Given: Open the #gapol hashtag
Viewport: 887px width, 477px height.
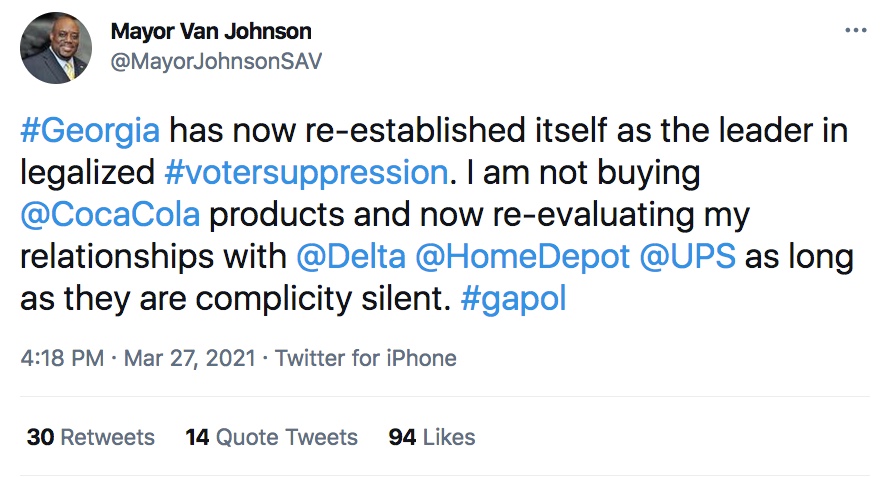Looking at the screenshot, I should (513, 300).
